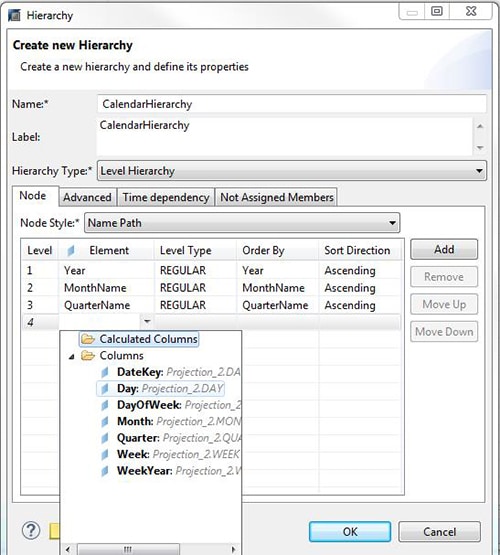Click the Hierarchy window title icon
The height and width of the screenshot is (555, 500).
pos(15,16)
